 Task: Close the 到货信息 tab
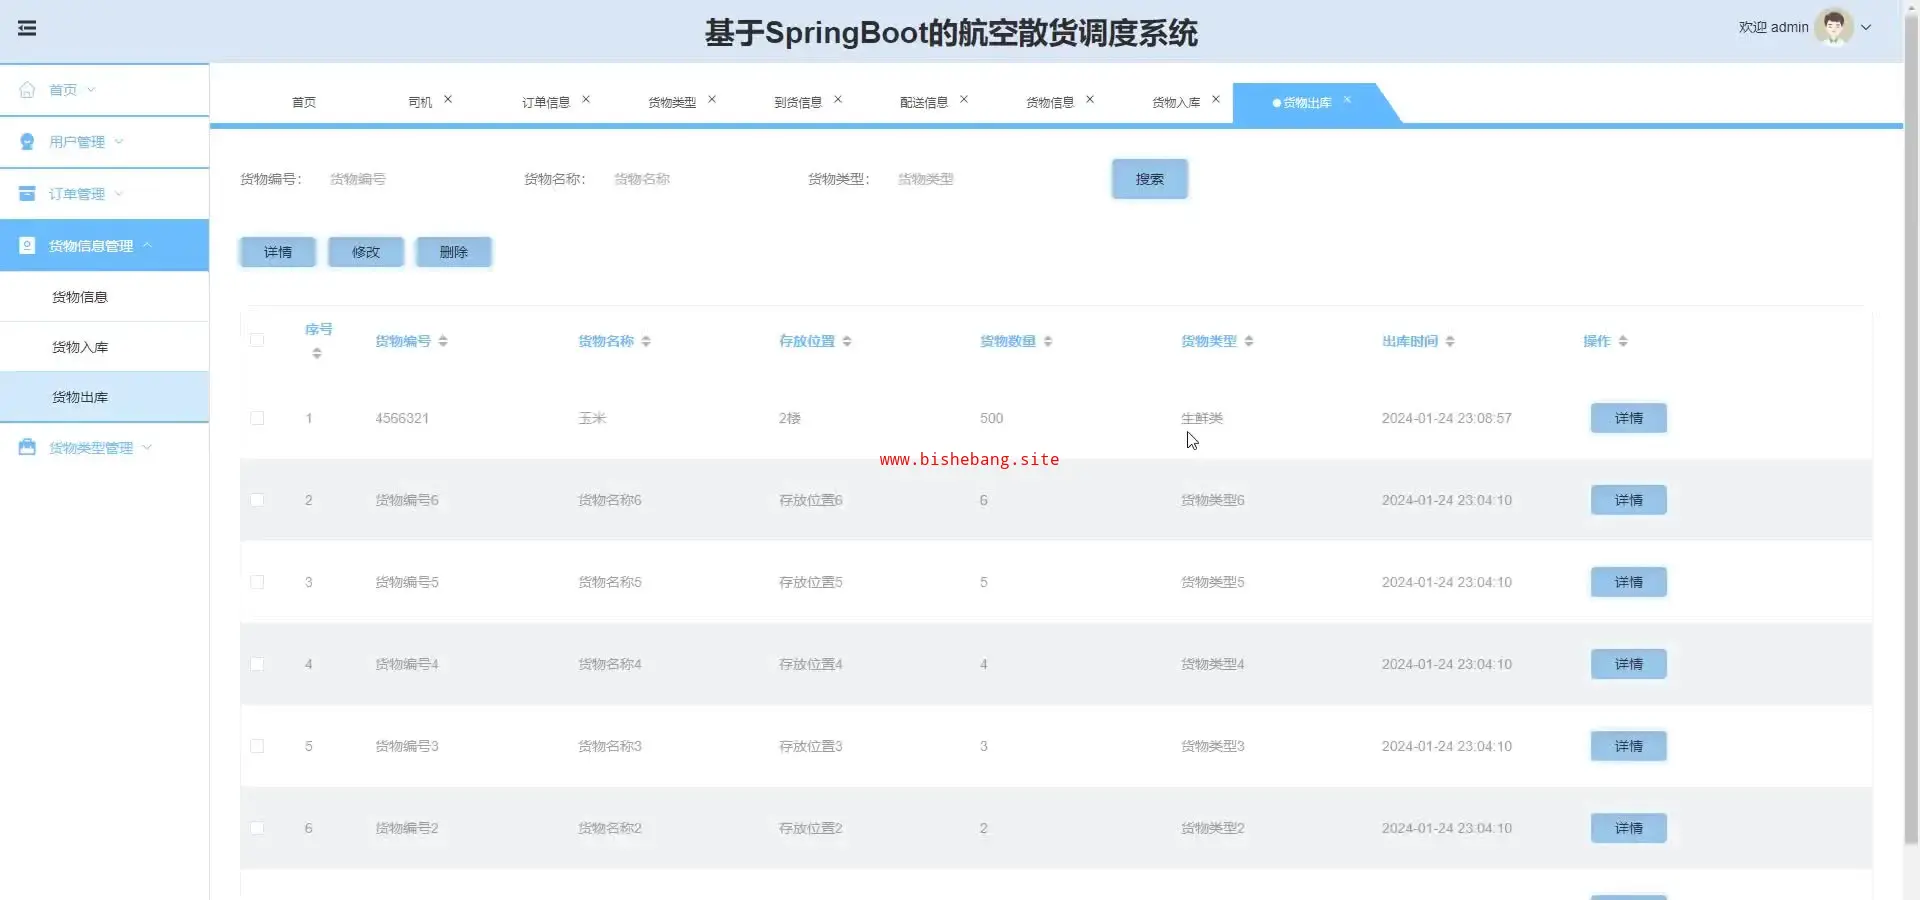pos(838,99)
